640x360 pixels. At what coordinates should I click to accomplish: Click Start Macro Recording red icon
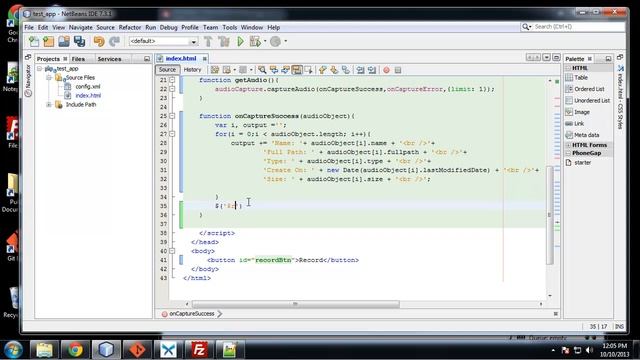pyautogui.click(x=386, y=70)
